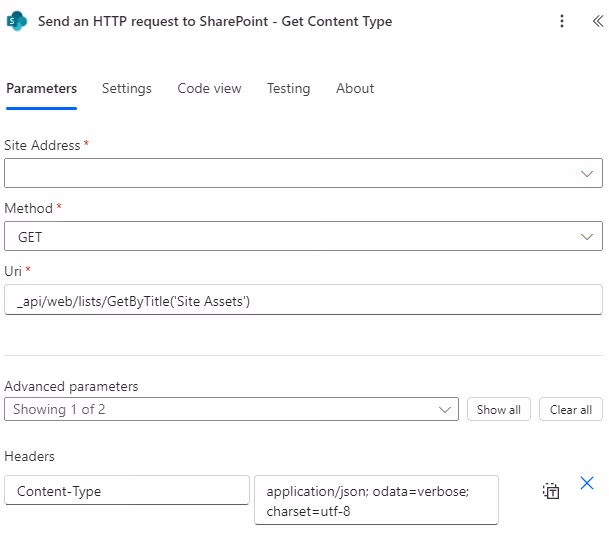Click Show all button
Screen dimensions: 609x533
[499, 409]
